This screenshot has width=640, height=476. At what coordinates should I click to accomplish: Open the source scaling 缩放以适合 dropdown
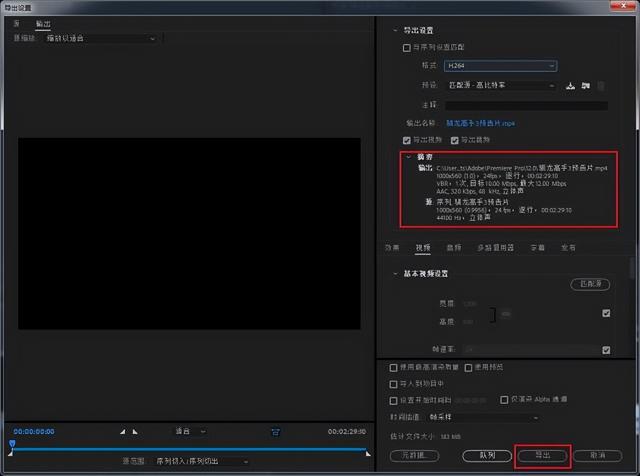click(101, 38)
